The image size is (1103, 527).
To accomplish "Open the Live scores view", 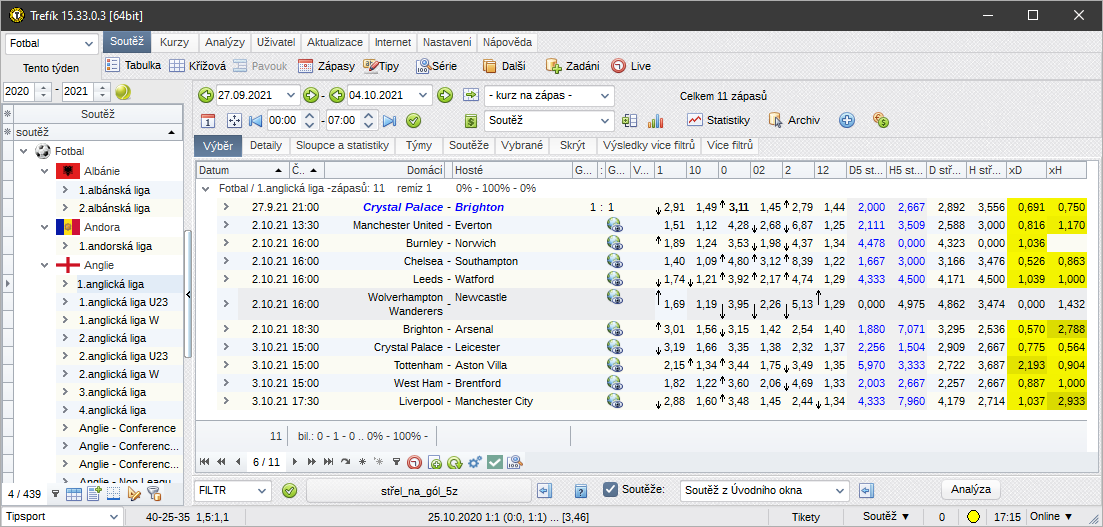I will point(631,66).
